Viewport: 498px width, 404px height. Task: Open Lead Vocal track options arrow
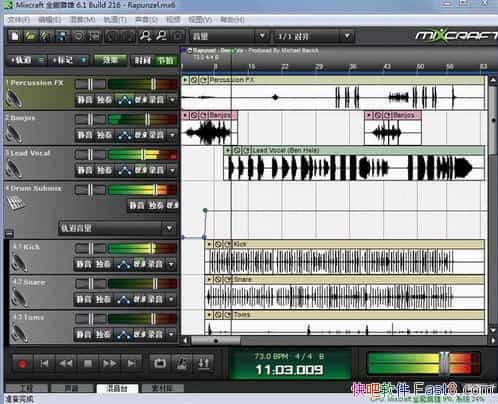tap(172, 170)
